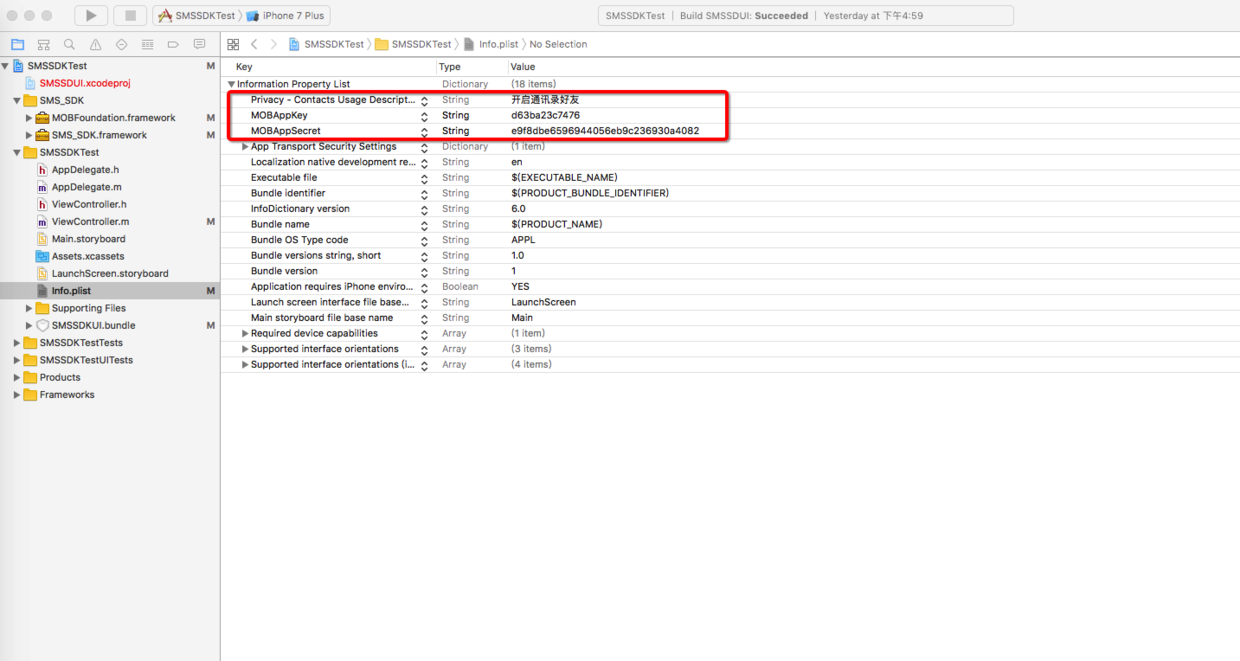Expand the SMSSDKTestUITests group
The height and width of the screenshot is (661, 1240).
(17, 360)
